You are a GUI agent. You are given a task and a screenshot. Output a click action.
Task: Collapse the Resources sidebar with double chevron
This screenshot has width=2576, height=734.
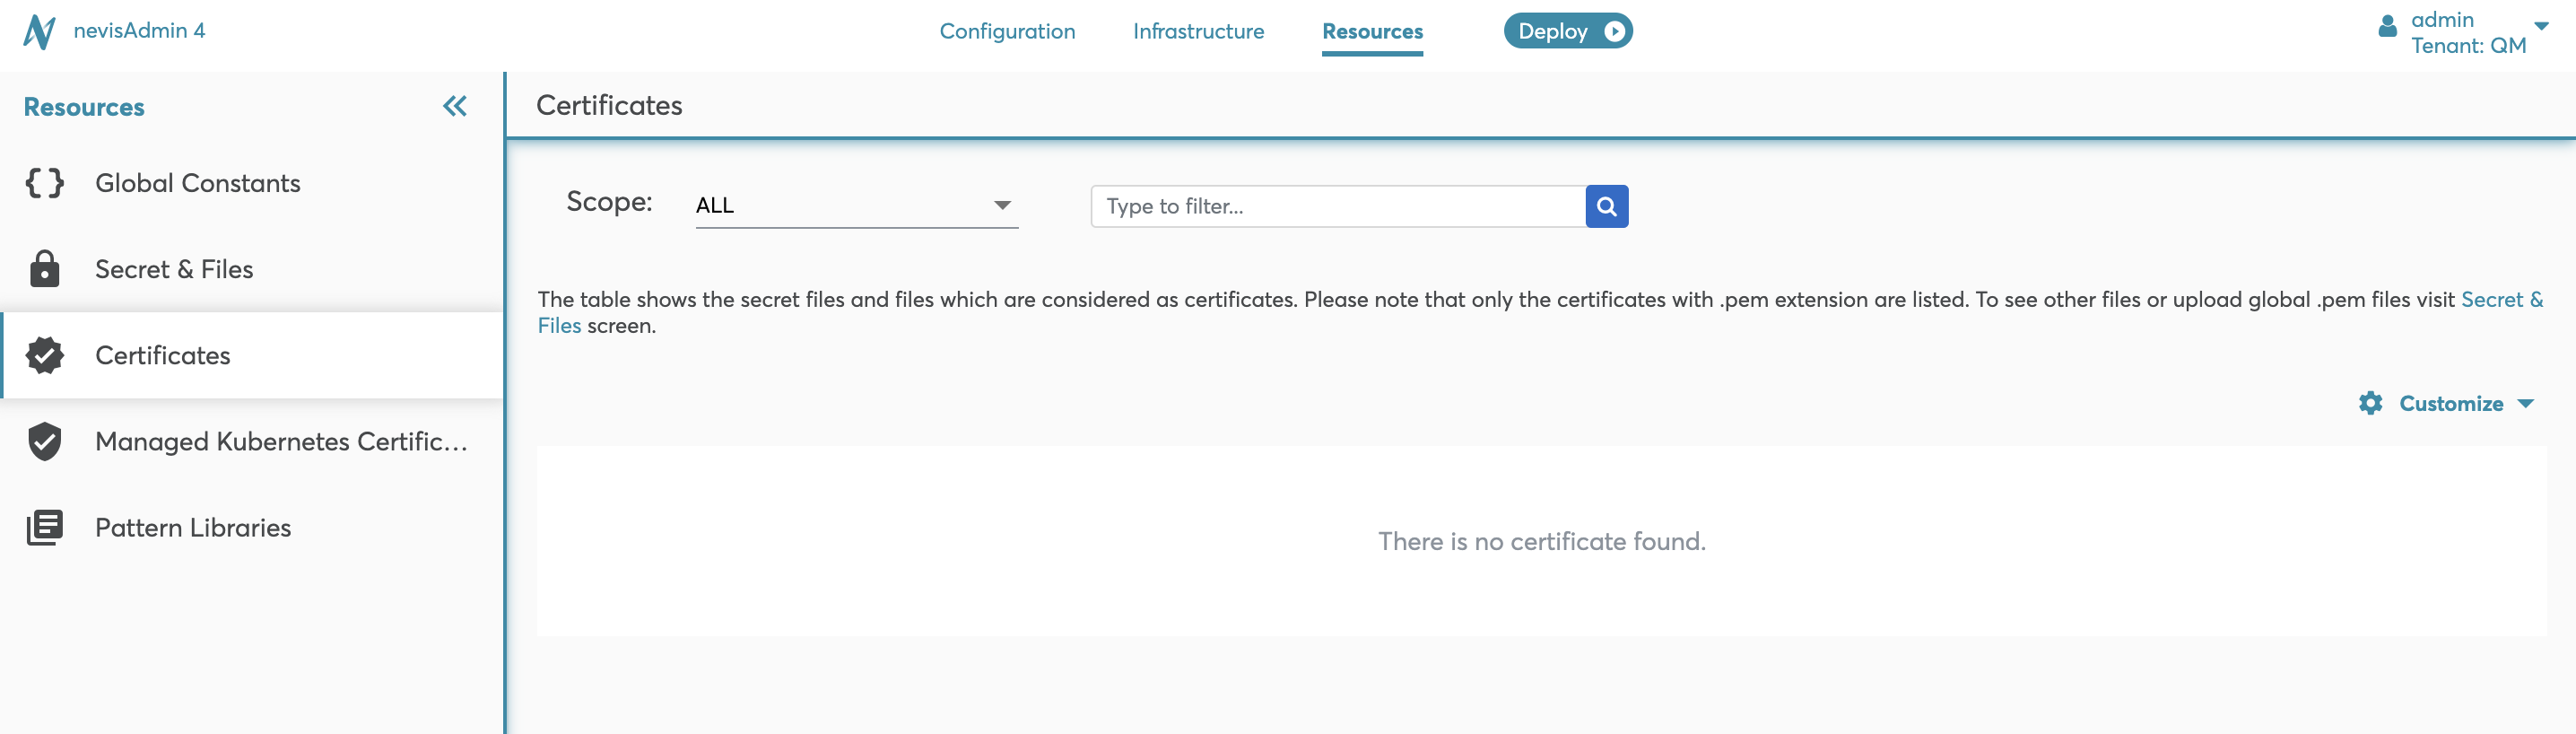pyautogui.click(x=455, y=106)
